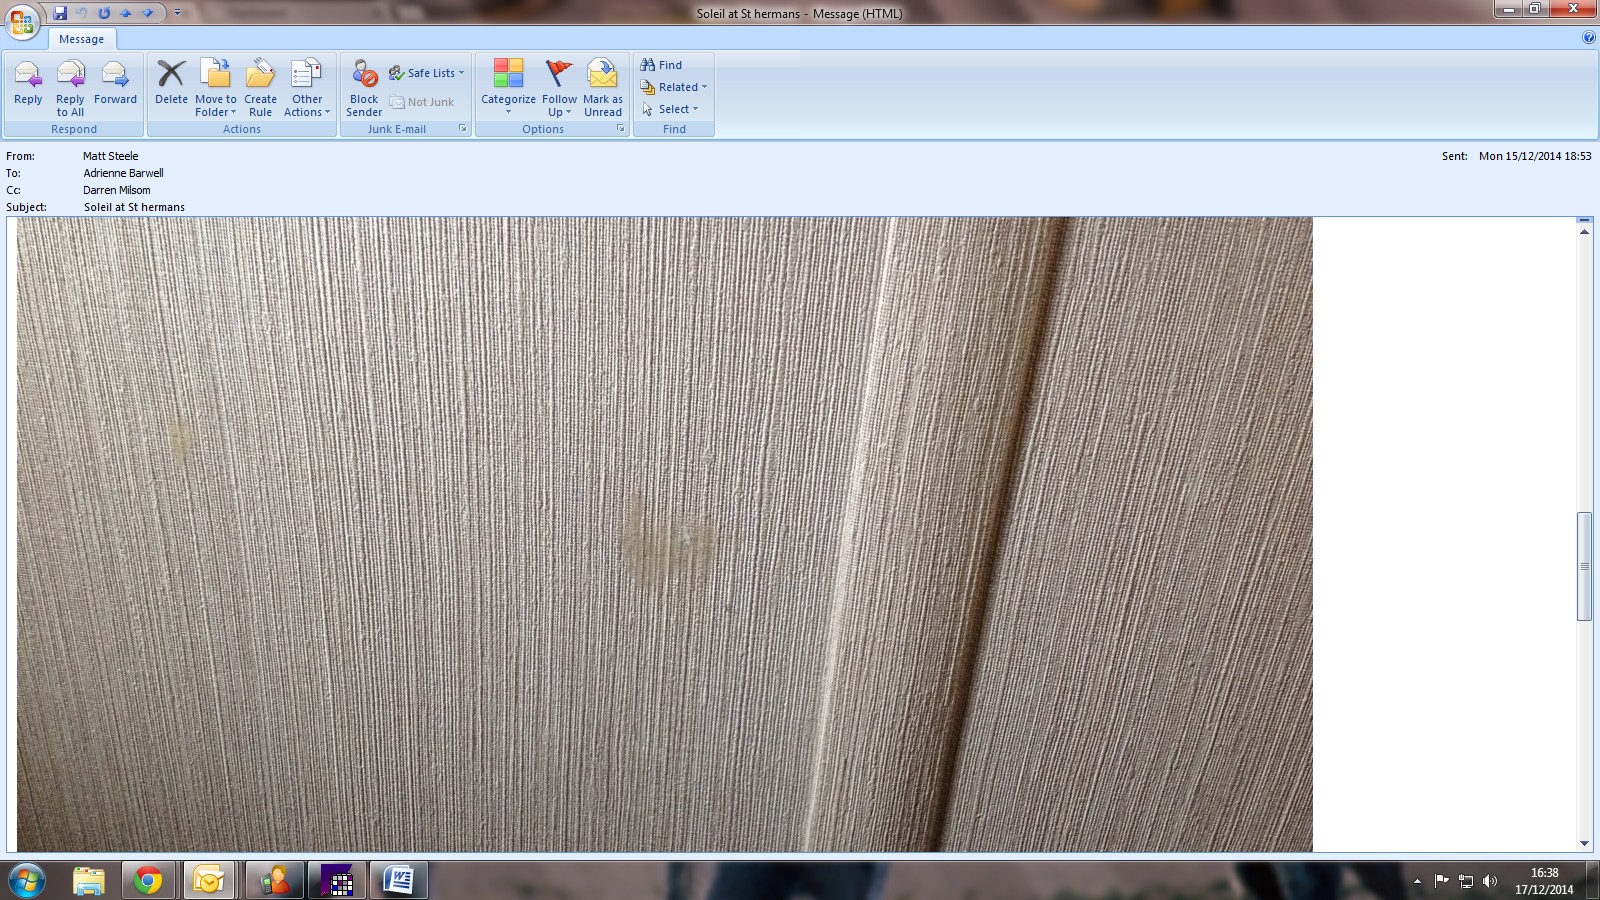This screenshot has width=1600, height=900.
Task: Open the Office button menu
Action: click(22, 22)
